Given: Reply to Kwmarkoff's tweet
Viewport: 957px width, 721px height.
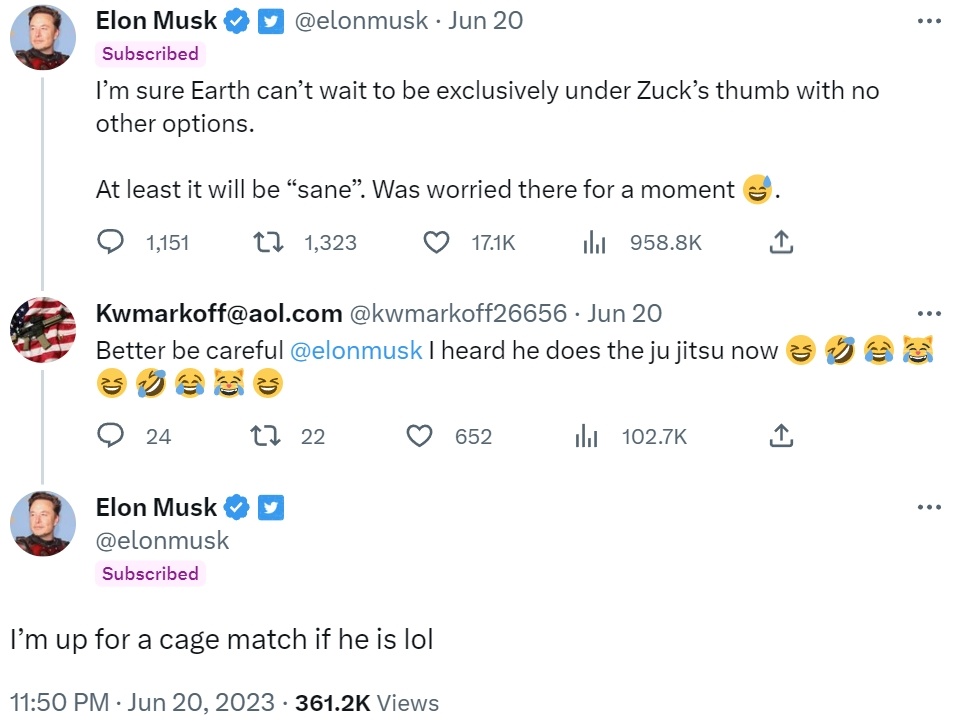Looking at the screenshot, I should tap(110, 436).
